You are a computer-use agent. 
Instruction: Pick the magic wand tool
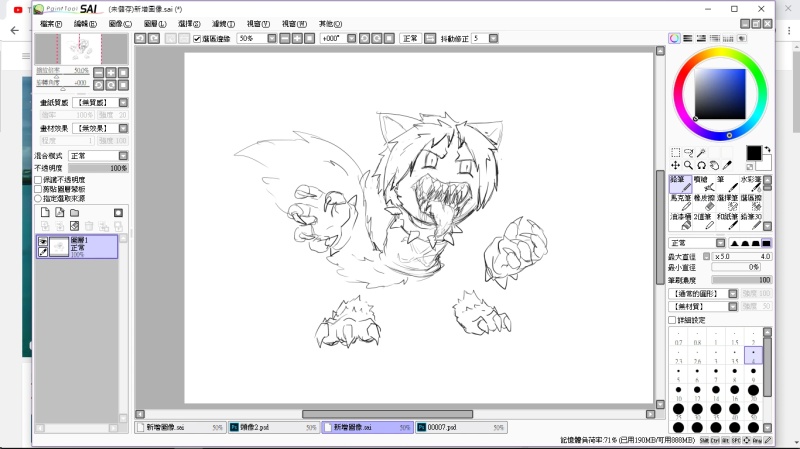point(701,153)
